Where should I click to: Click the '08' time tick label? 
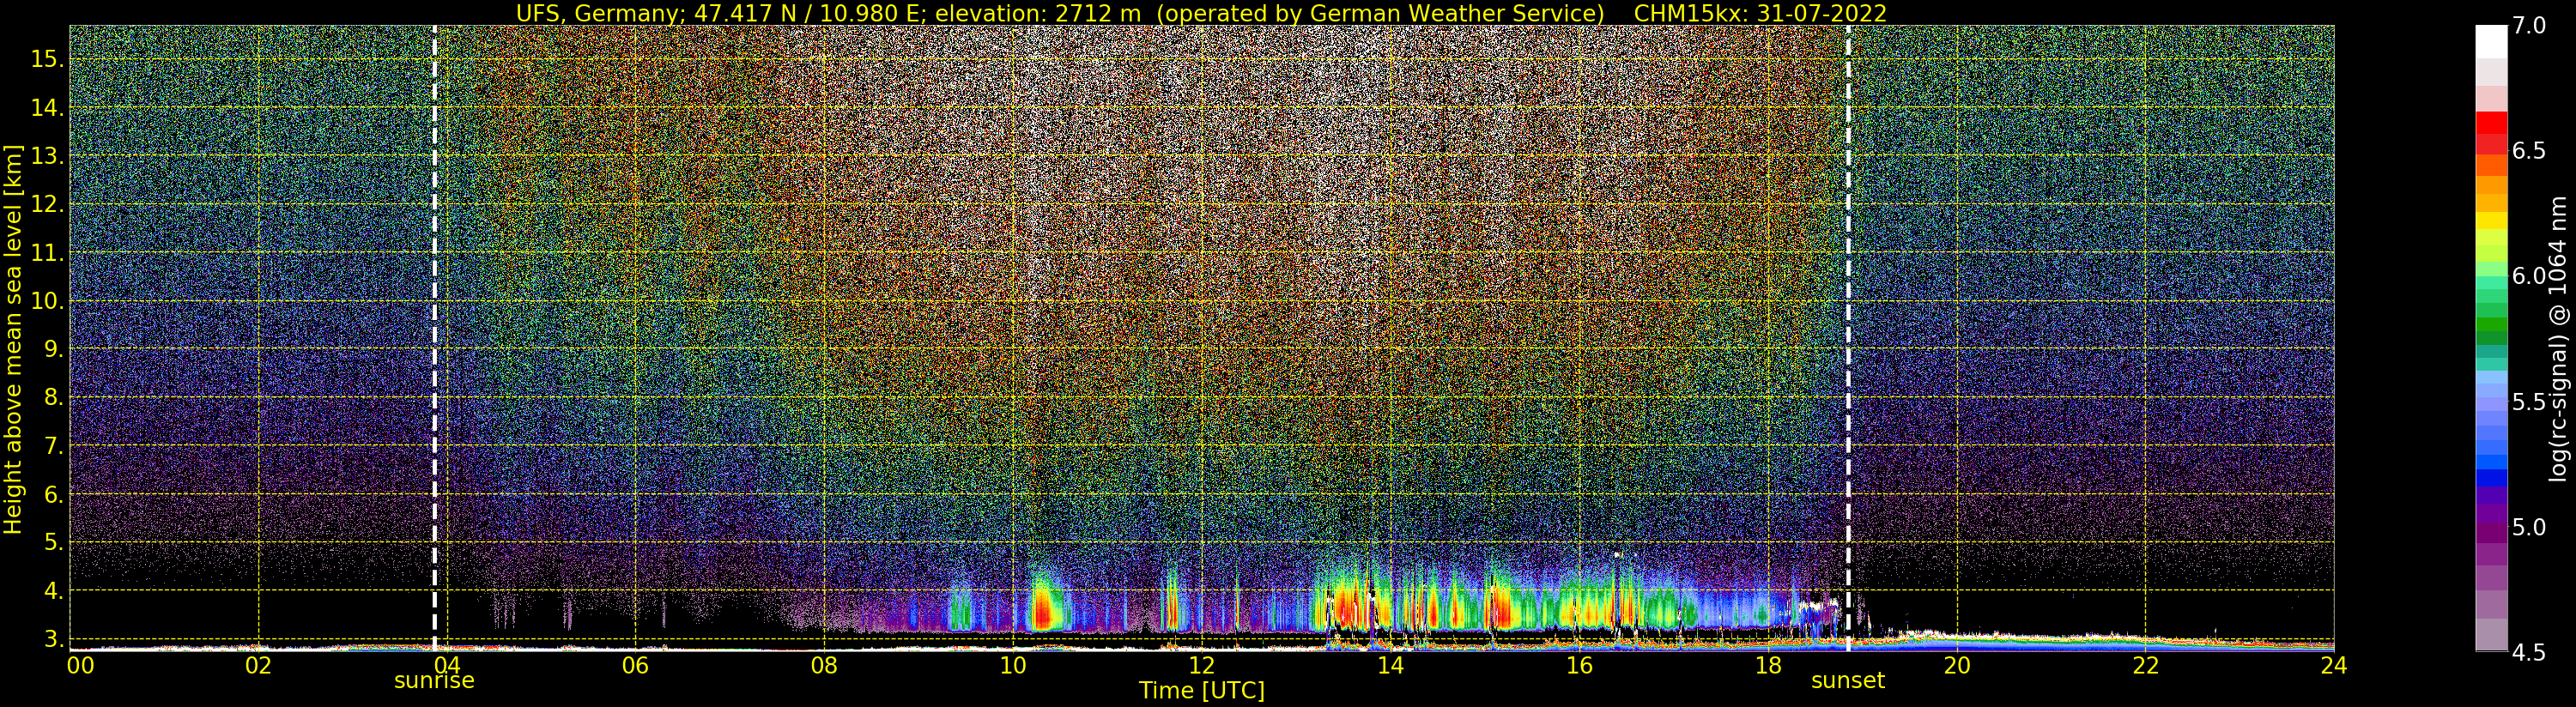point(824,665)
